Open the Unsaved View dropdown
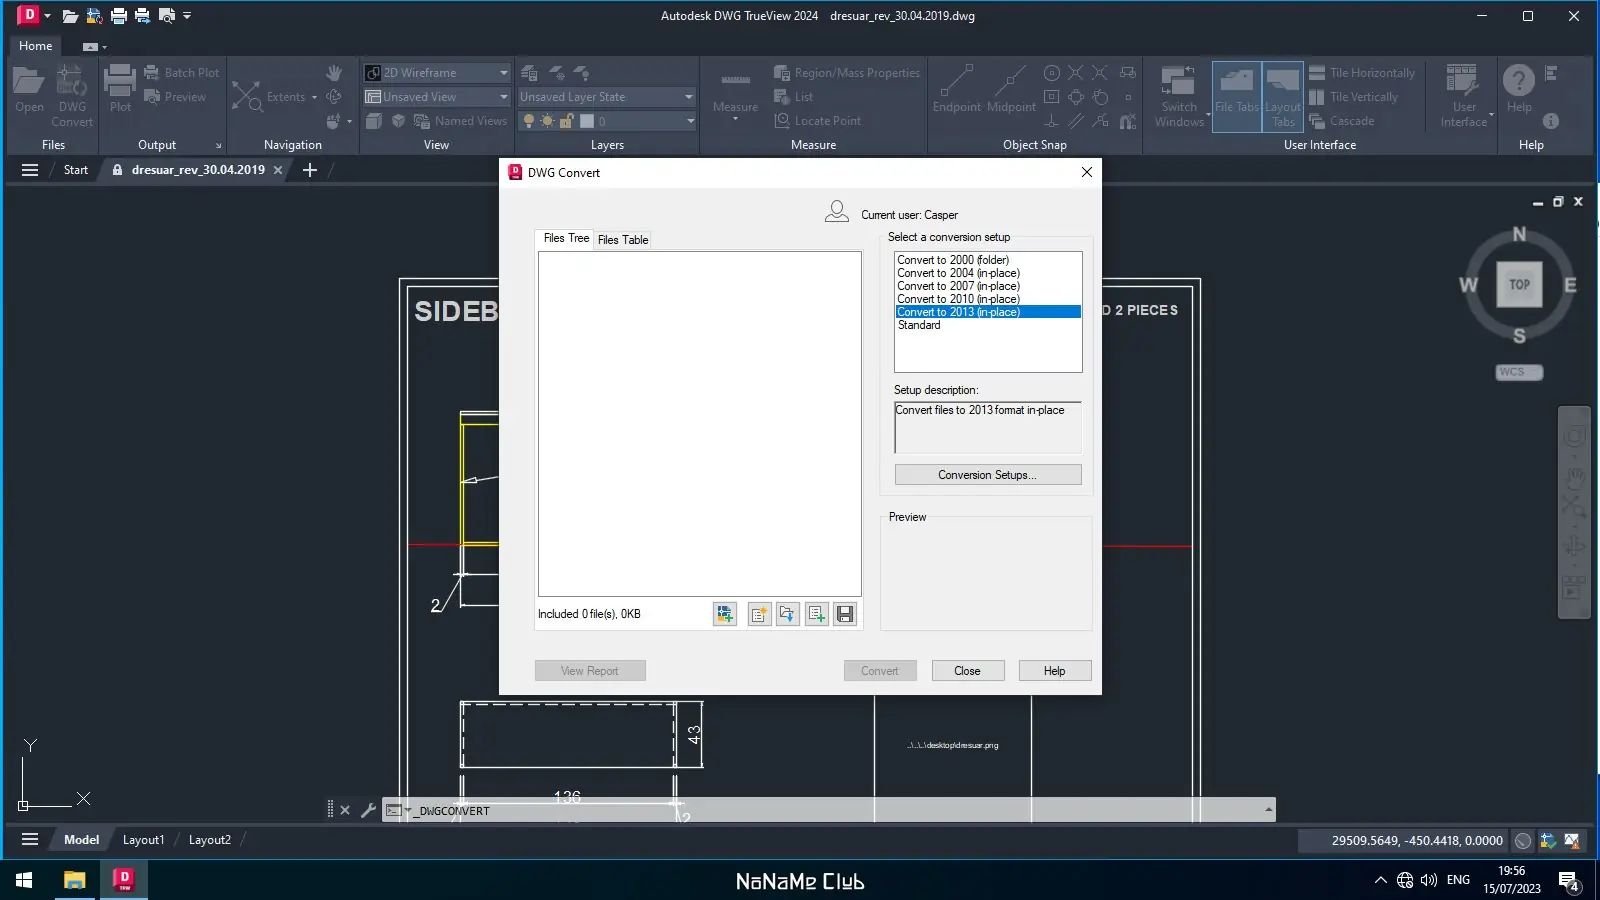1600x900 pixels. pyautogui.click(x=503, y=97)
